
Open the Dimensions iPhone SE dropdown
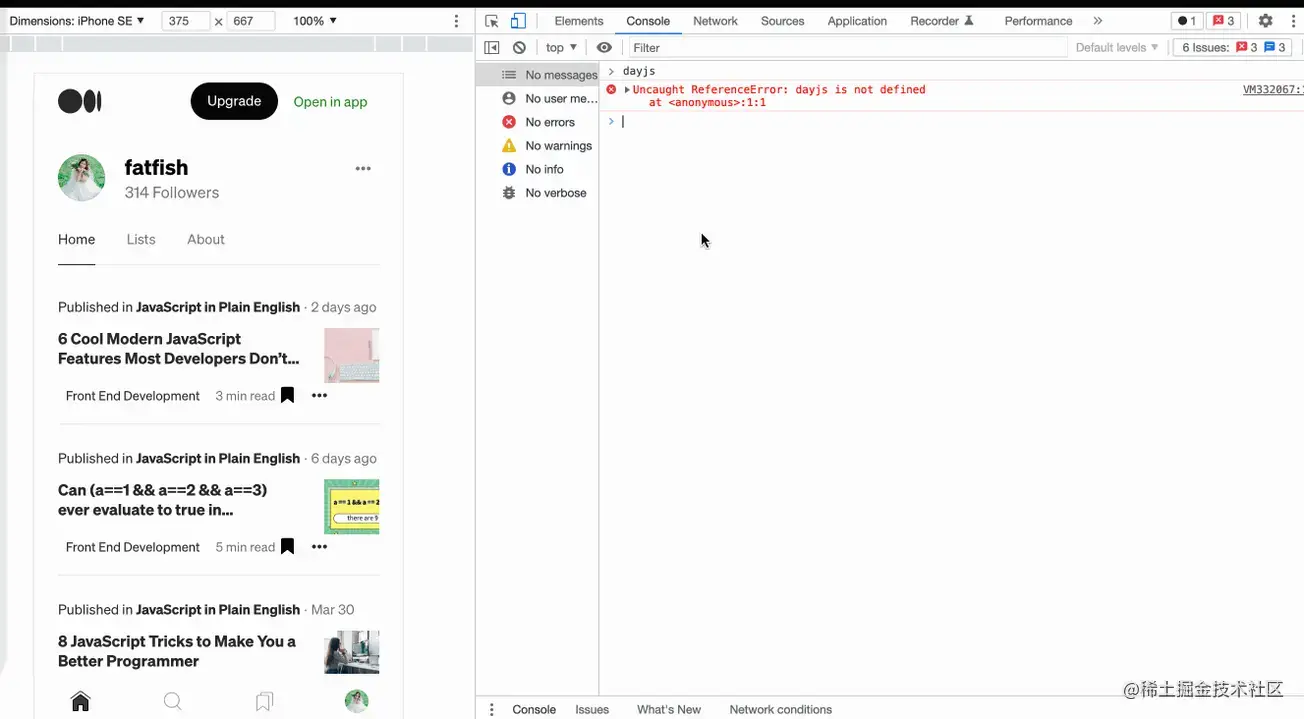click(77, 21)
